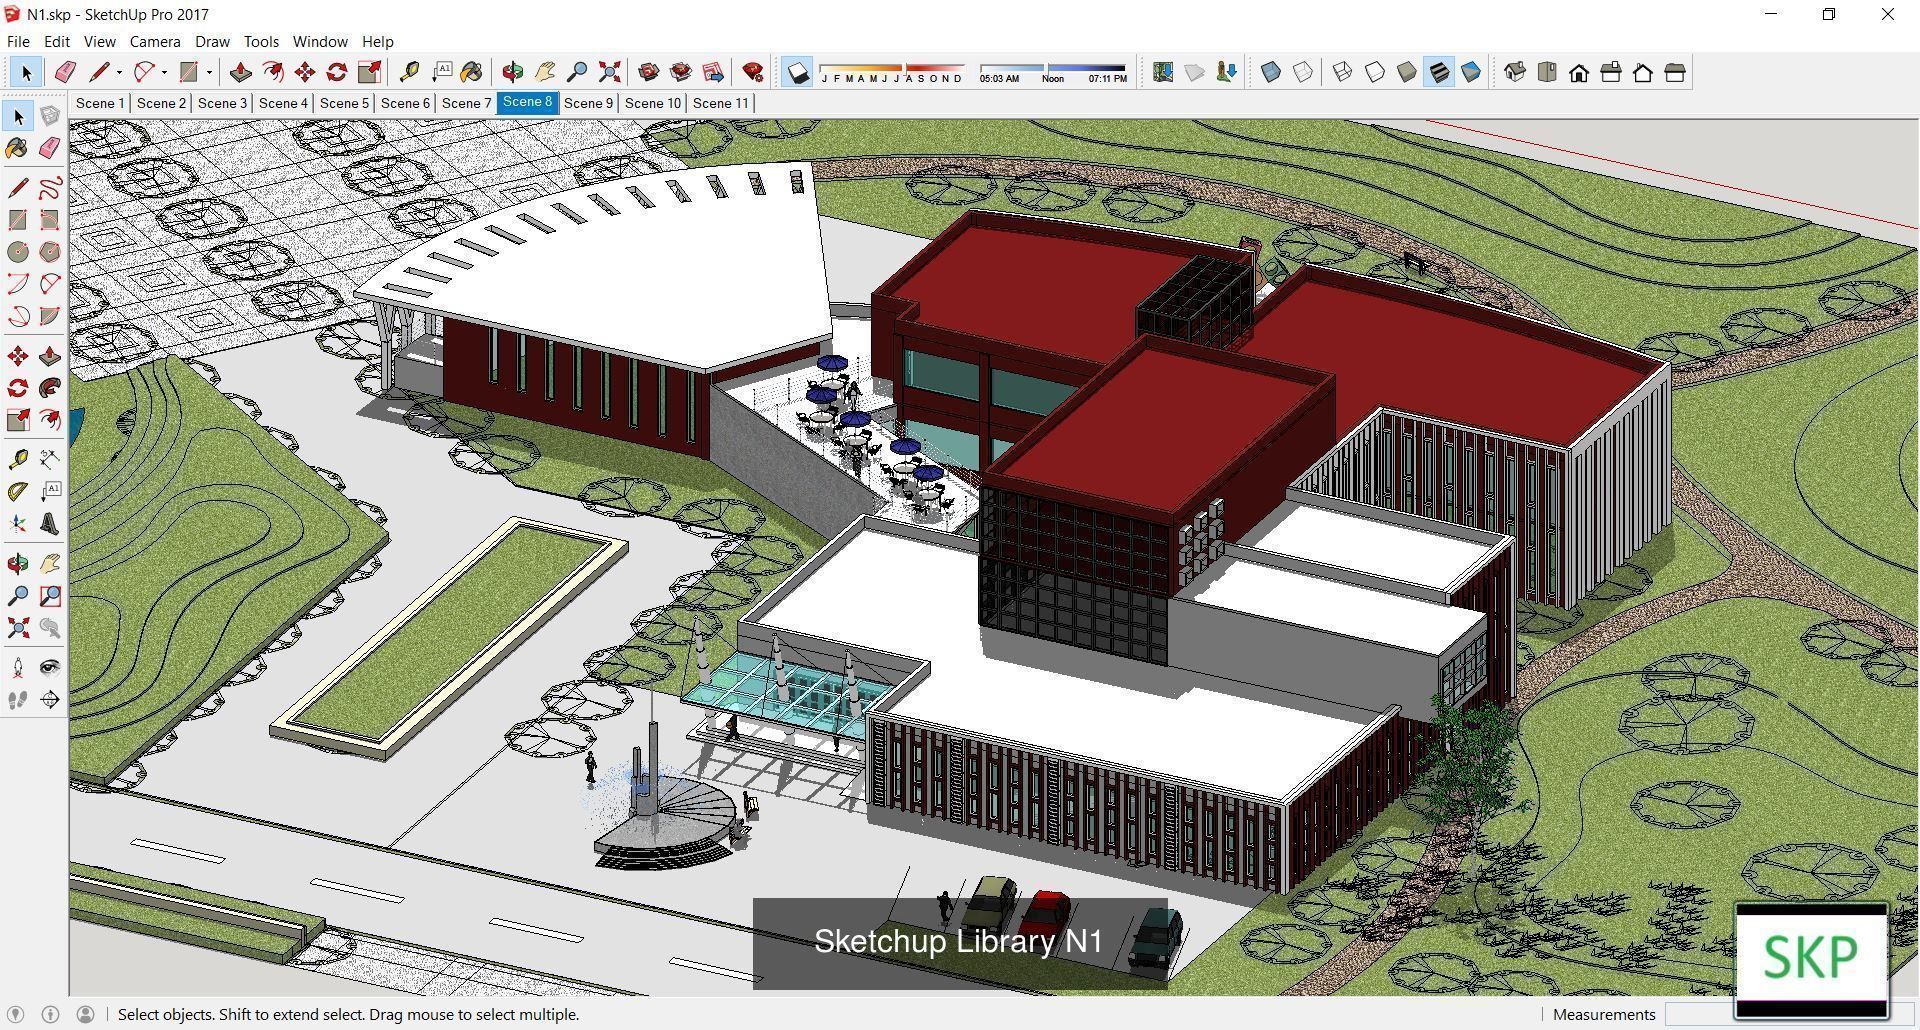
Task: Click the Previous view icon
Action: point(50,628)
